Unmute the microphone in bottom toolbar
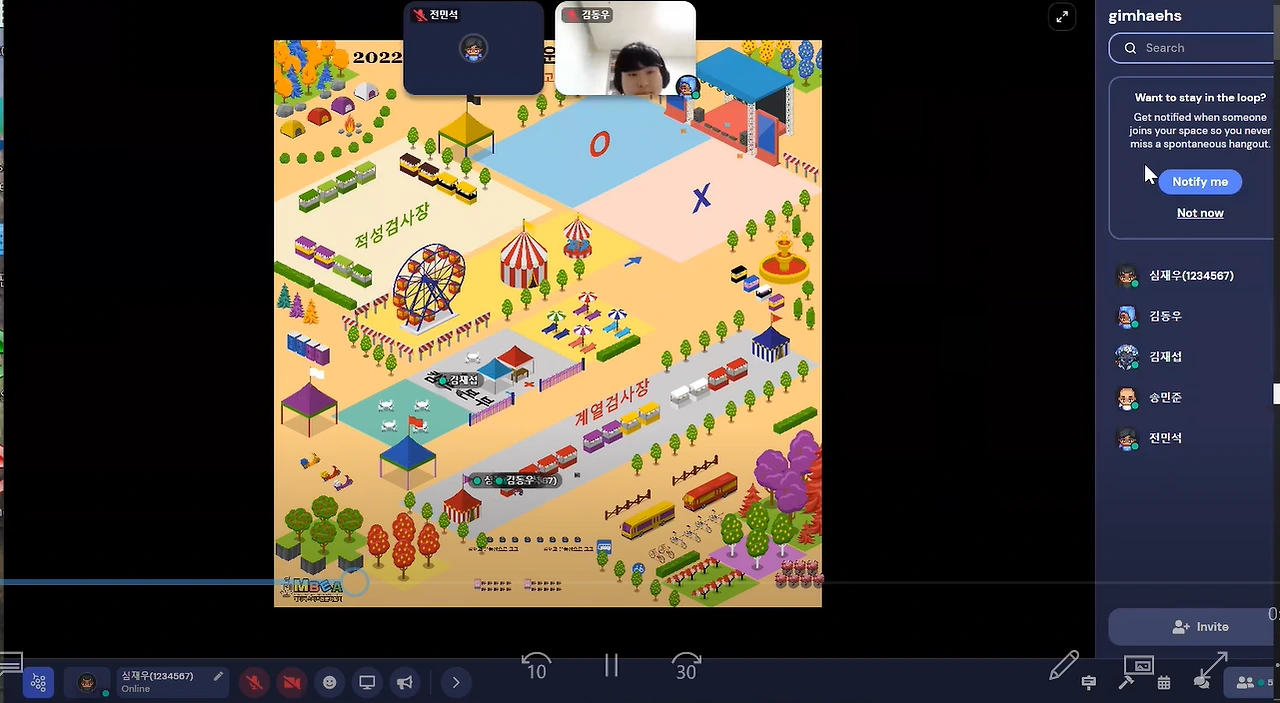1280x703 pixels. tap(254, 683)
